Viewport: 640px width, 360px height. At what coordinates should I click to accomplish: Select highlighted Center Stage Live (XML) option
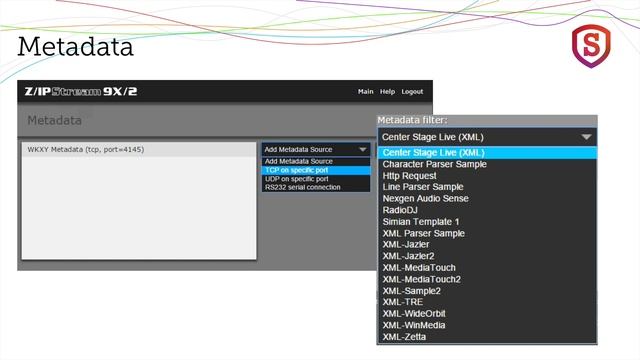[x=487, y=153]
